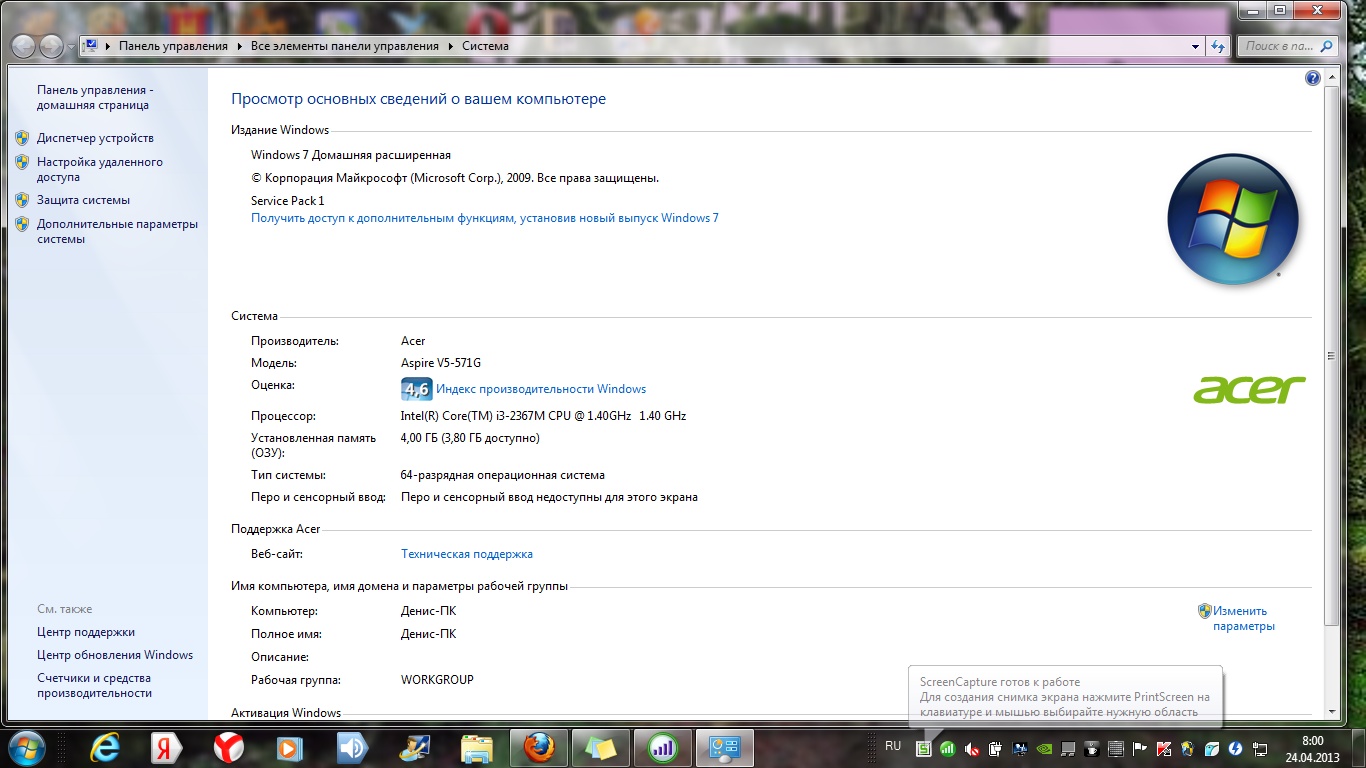Click the blue speaker taskbar application
Screen dimensions: 1366x768
352,748
